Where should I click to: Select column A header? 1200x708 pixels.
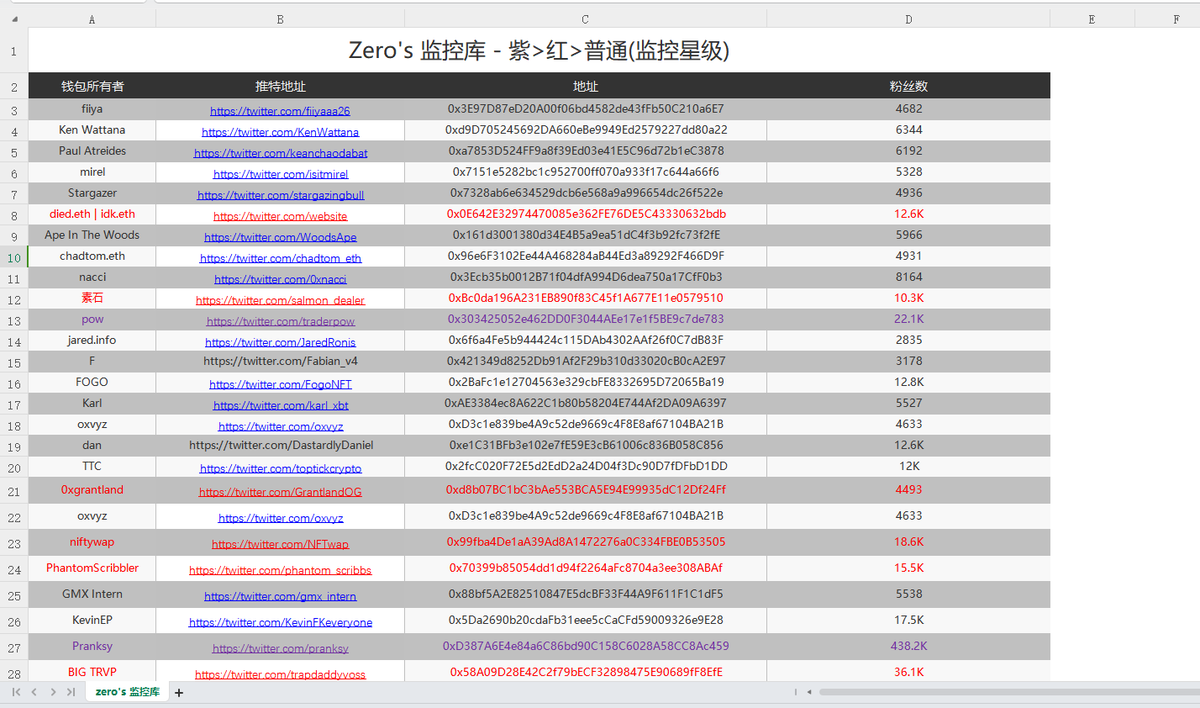[x=92, y=19]
